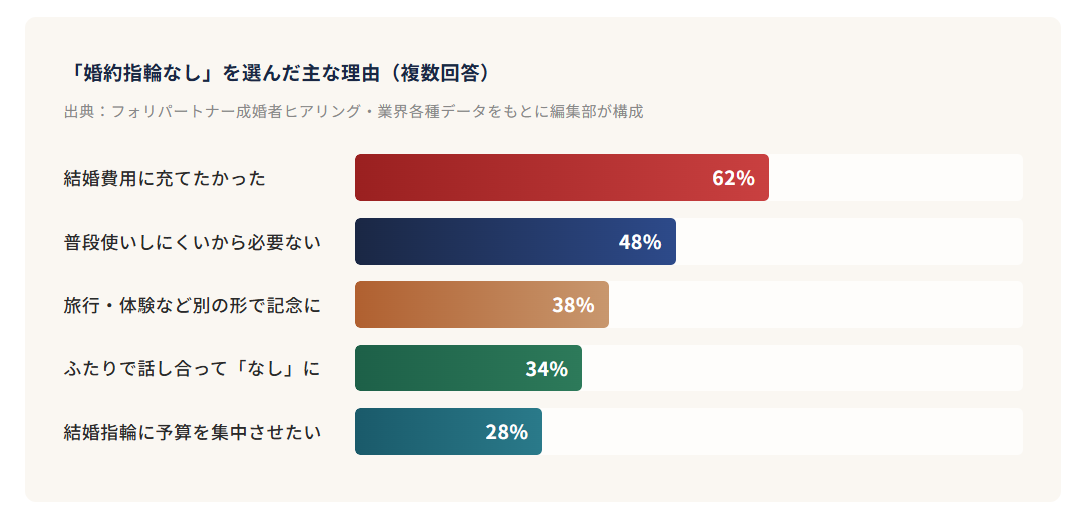Click the 34% value label
Image resolution: width=1067 pixels, height=532 pixels.
click(547, 369)
